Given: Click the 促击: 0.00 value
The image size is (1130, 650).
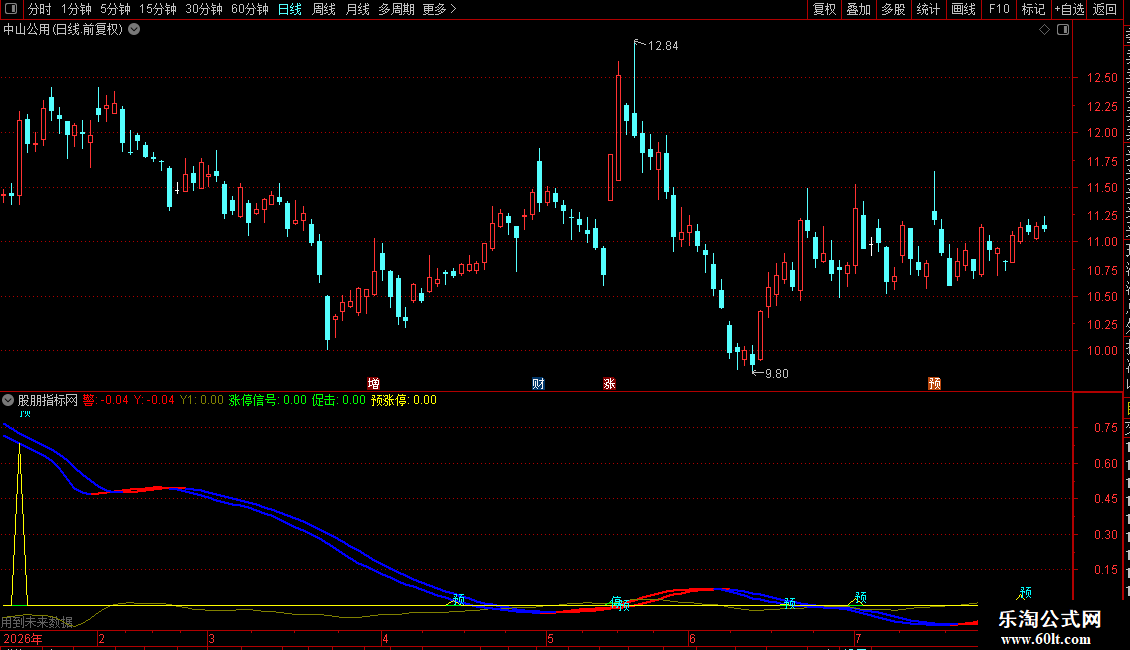Looking at the screenshot, I should point(339,400).
